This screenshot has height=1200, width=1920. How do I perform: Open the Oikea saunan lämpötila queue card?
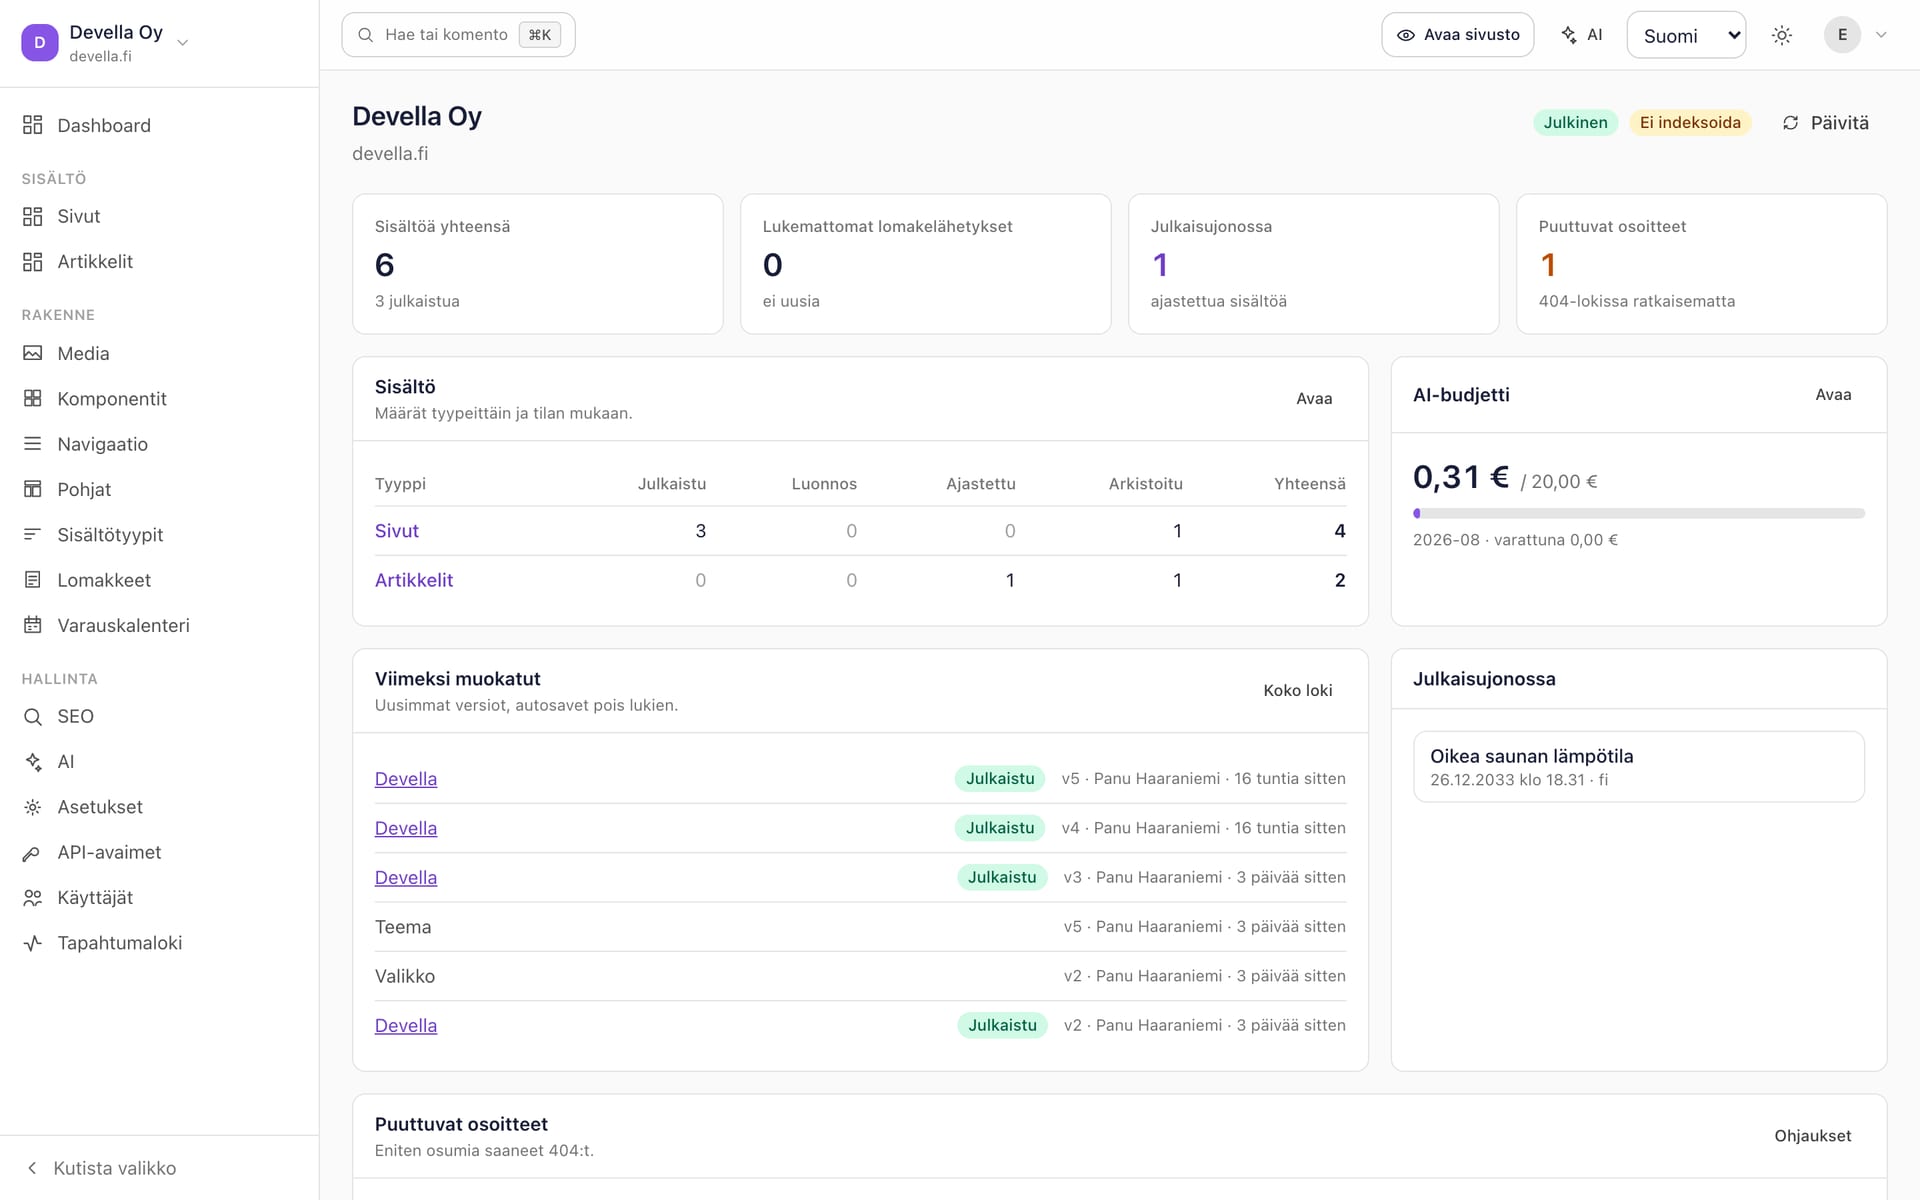point(1639,767)
